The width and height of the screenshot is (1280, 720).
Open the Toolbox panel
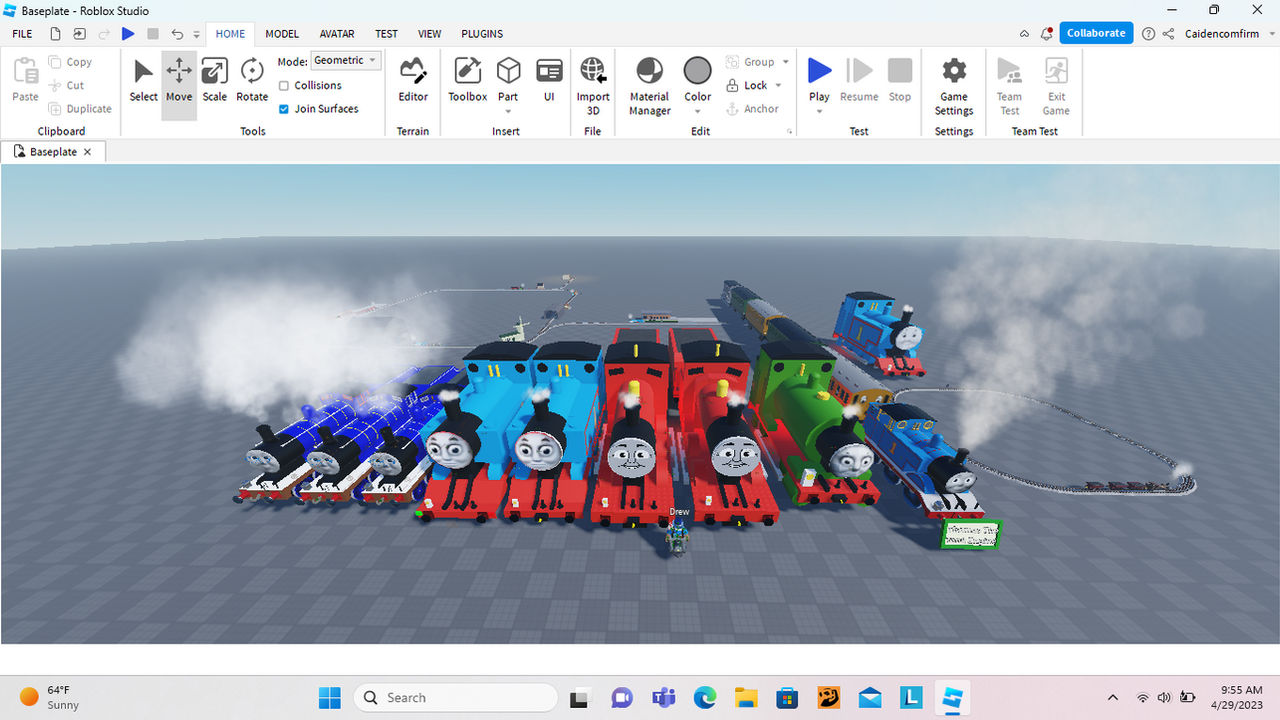point(467,80)
